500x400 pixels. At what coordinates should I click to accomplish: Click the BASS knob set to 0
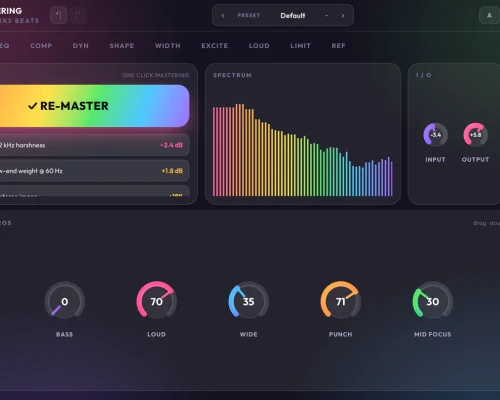pyautogui.click(x=65, y=301)
